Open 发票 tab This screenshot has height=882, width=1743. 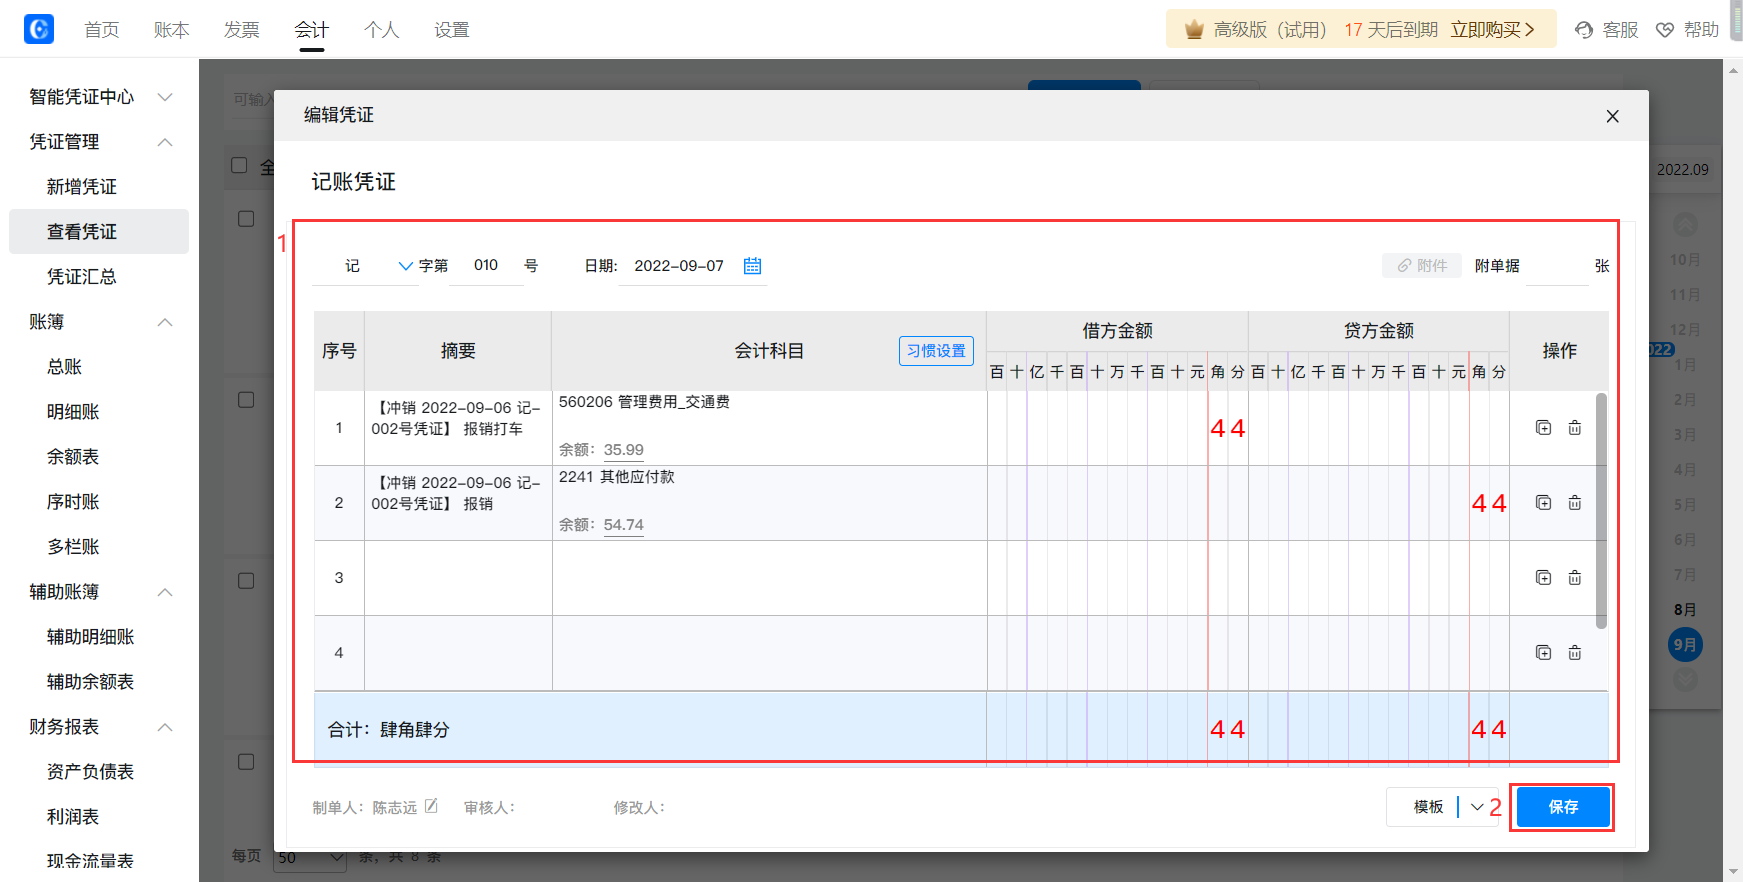(242, 30)
